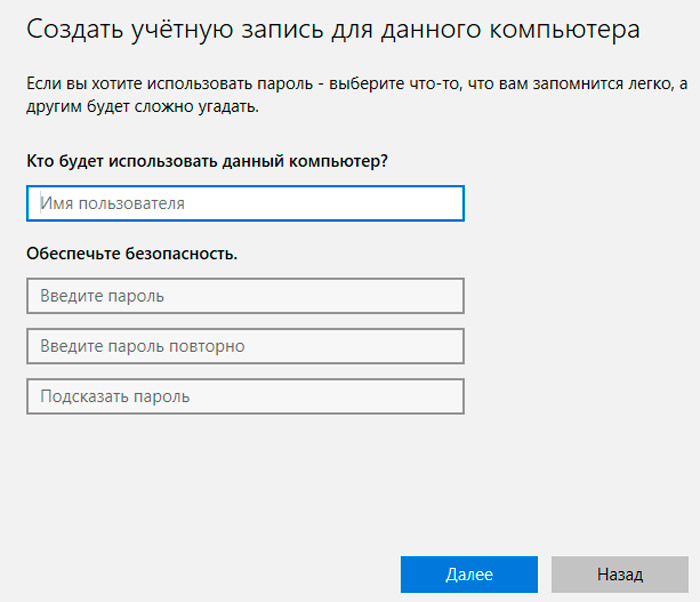Click the field directly below 'Обеспечьте безопасность.'

click(245, 296)
